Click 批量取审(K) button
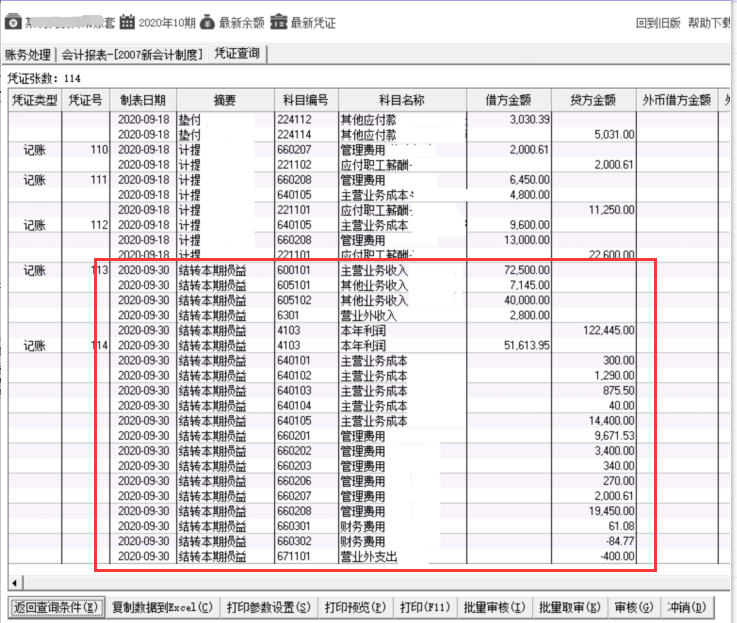This screenshot has height=623, width=737. [570, 607]
